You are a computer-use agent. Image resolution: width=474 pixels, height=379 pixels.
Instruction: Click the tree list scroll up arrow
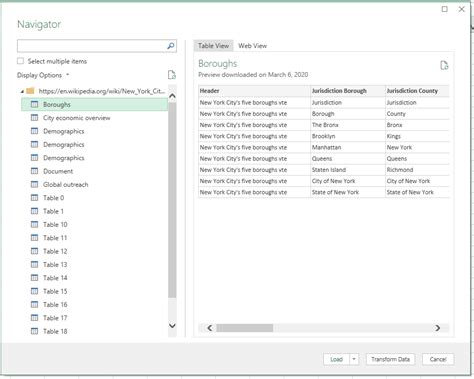[x=172, y=96]
